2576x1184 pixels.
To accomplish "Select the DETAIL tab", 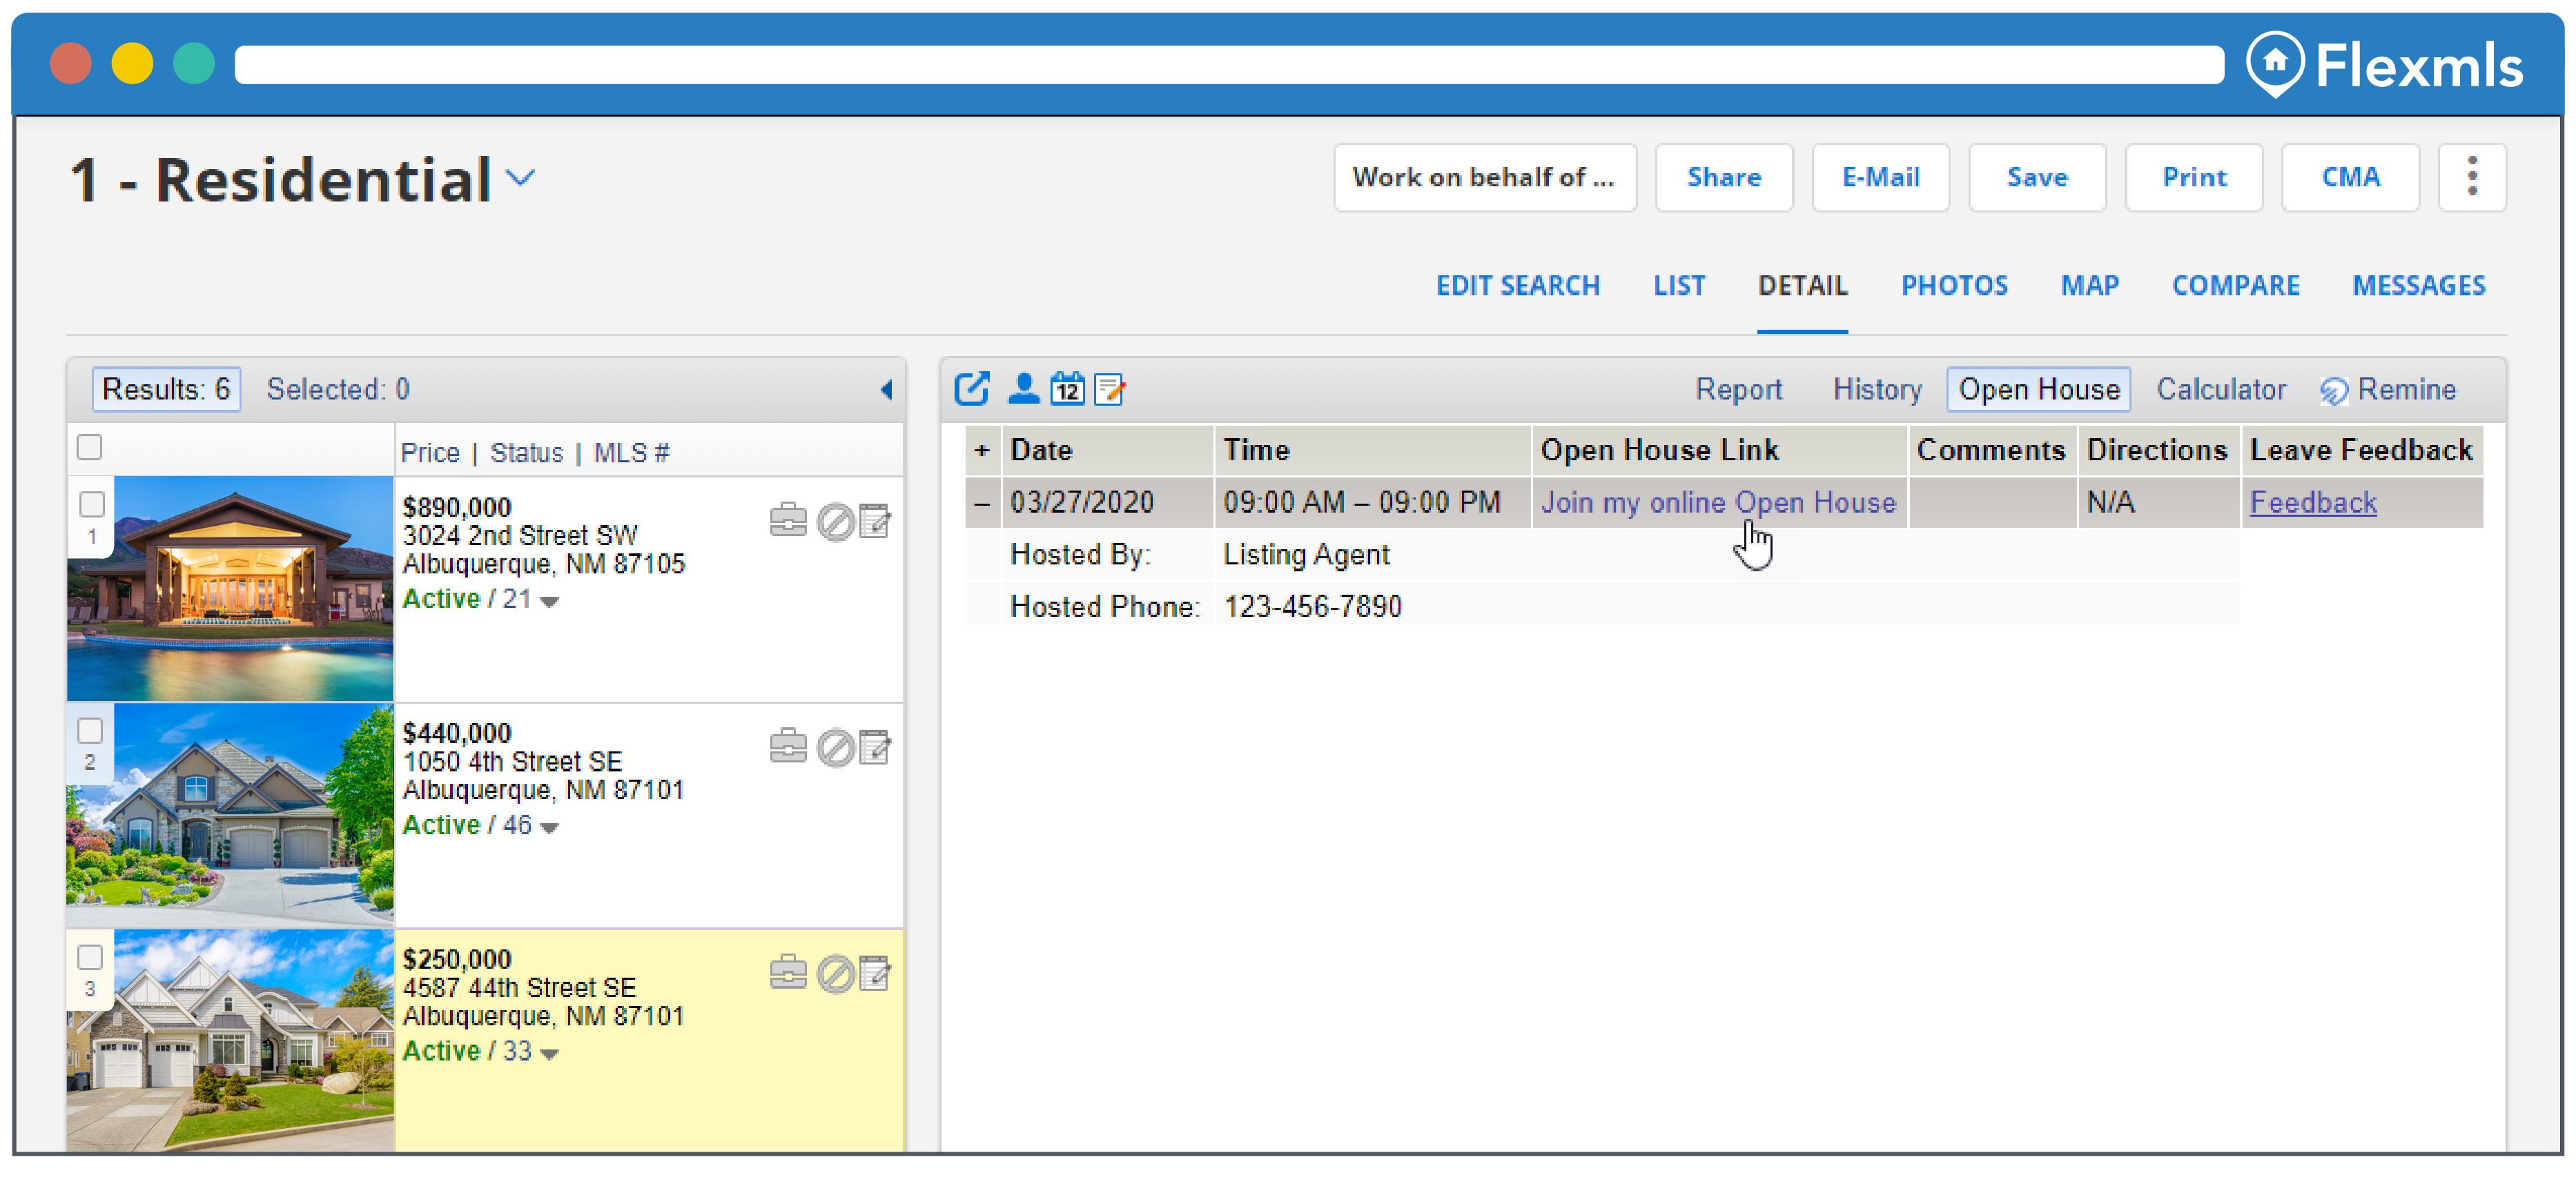I will click(1802, 286).
